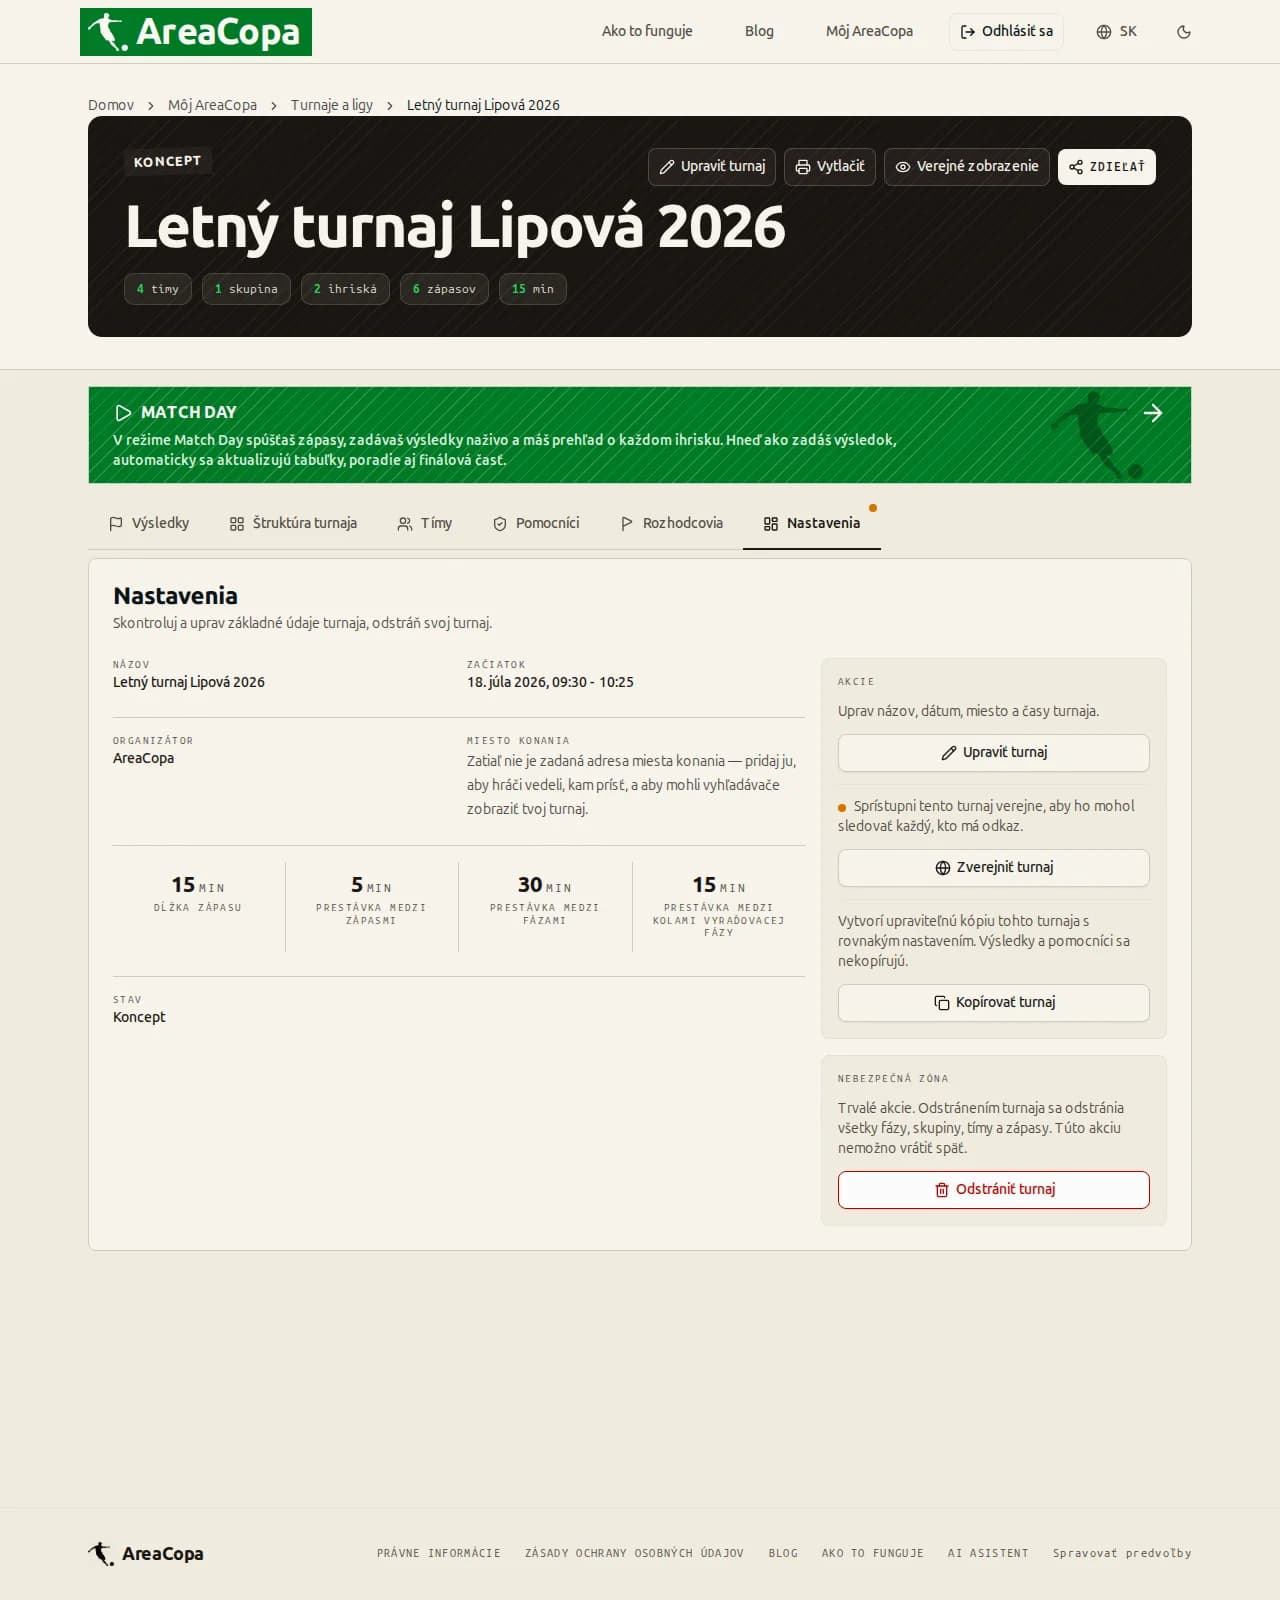Click Spravovať predvoľby in the footer
This screenshot has height=1600, width=1280.
click(x=1122, y=1554)
